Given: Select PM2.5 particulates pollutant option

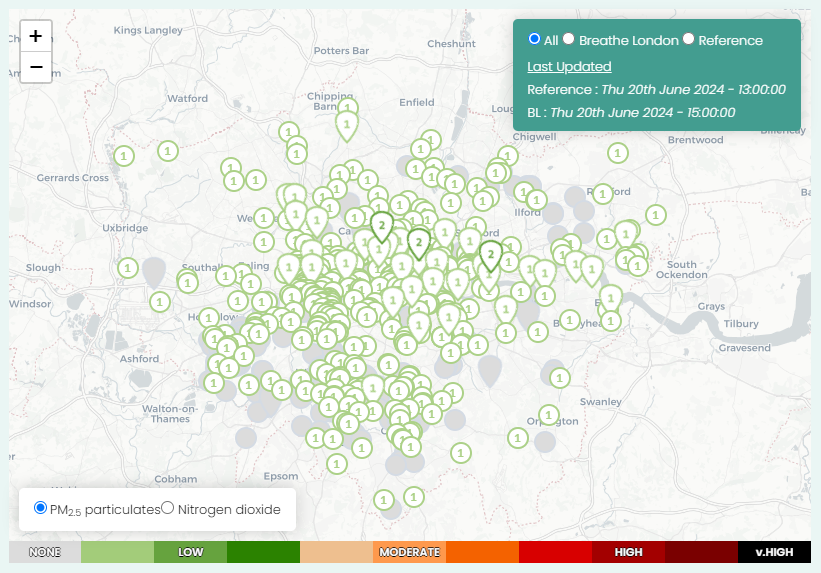Looking at the screenshot, I should pyautogui.click(x=40, y=508).
